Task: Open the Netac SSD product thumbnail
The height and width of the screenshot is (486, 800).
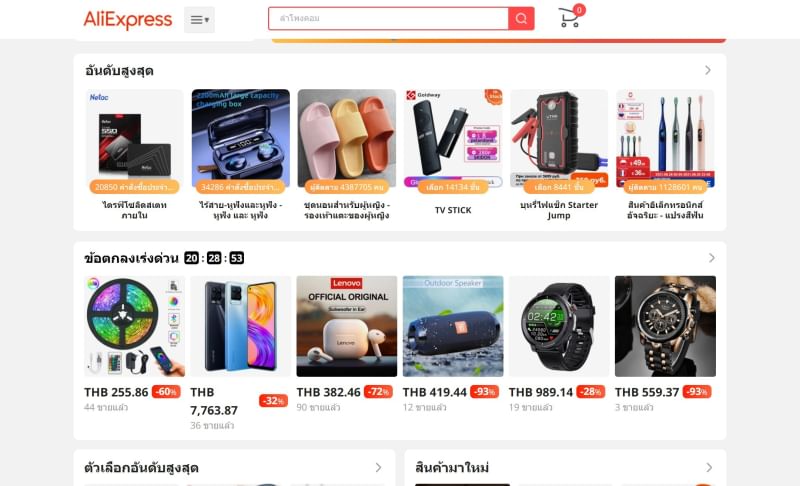Action: click(x=135, y=139)
